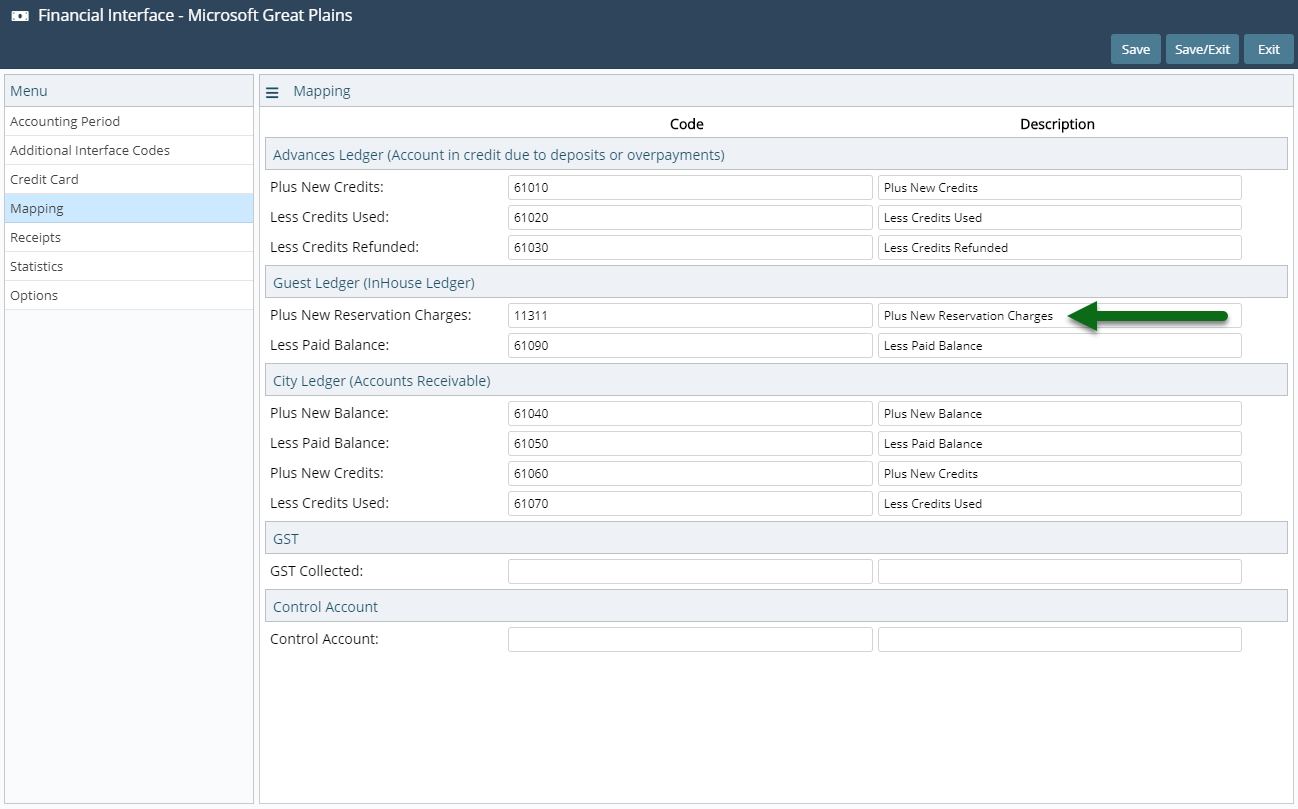Viewport: 1298px width, 809px height.
Task: Click City Ledger Less Credits Used code 61070
Action: coord(690,504)
